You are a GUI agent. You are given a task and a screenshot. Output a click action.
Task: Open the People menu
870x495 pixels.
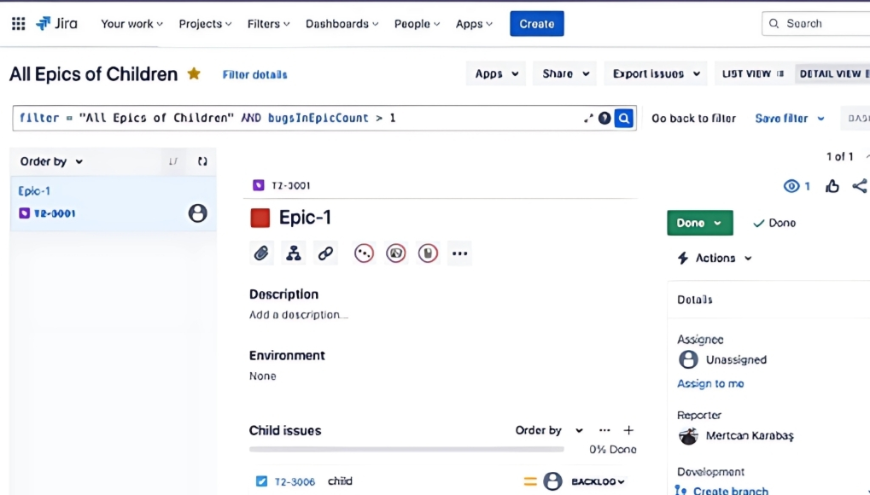(417, 24)
